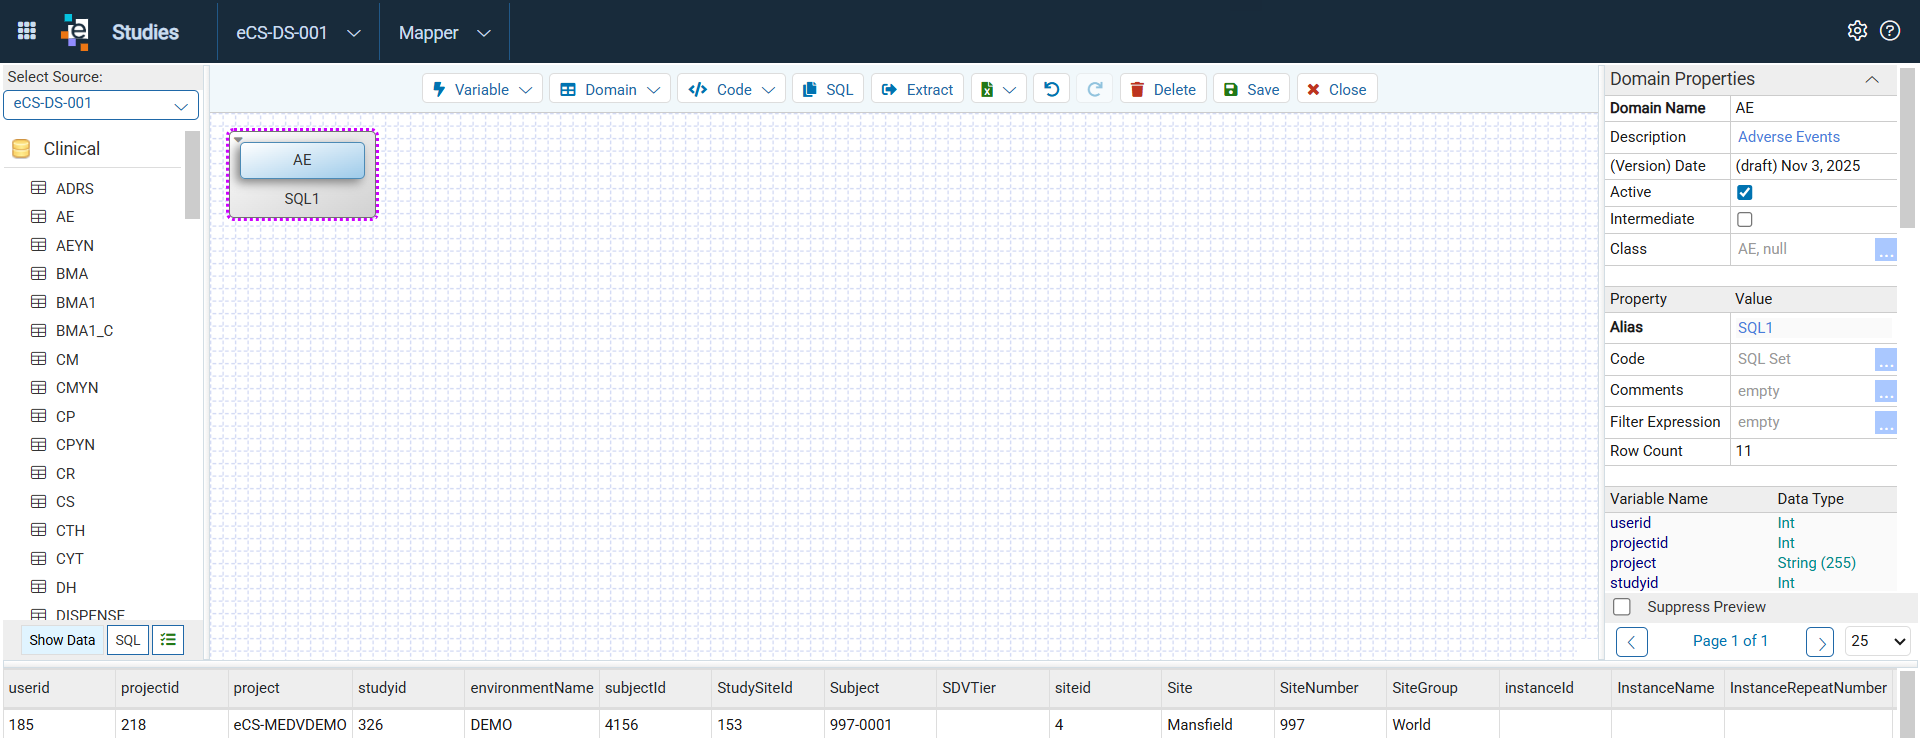This screenshot has height=738, width=1920.
Task: Click the CTH table icon
Action: [39, 530]
